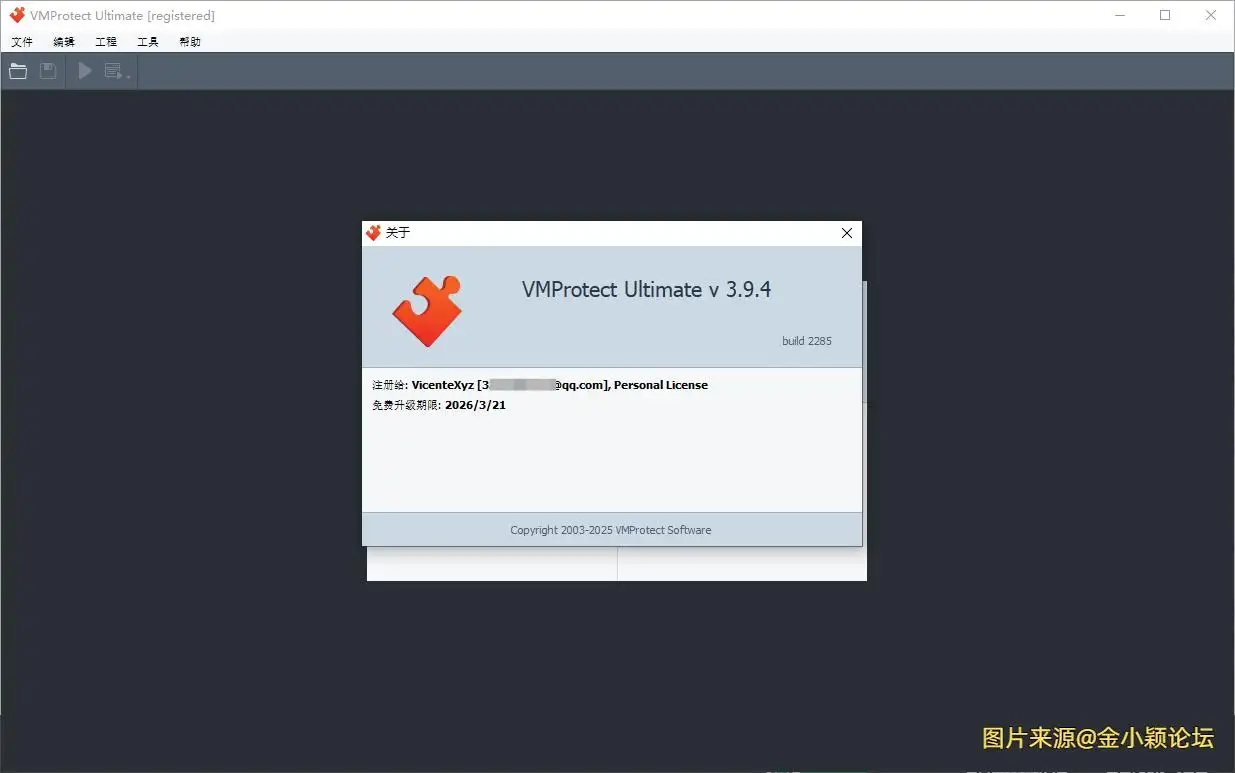Screen dimensions: 1235x773
Task: Expand the small arrow beside the execute icon
Action: pos(129,76)
